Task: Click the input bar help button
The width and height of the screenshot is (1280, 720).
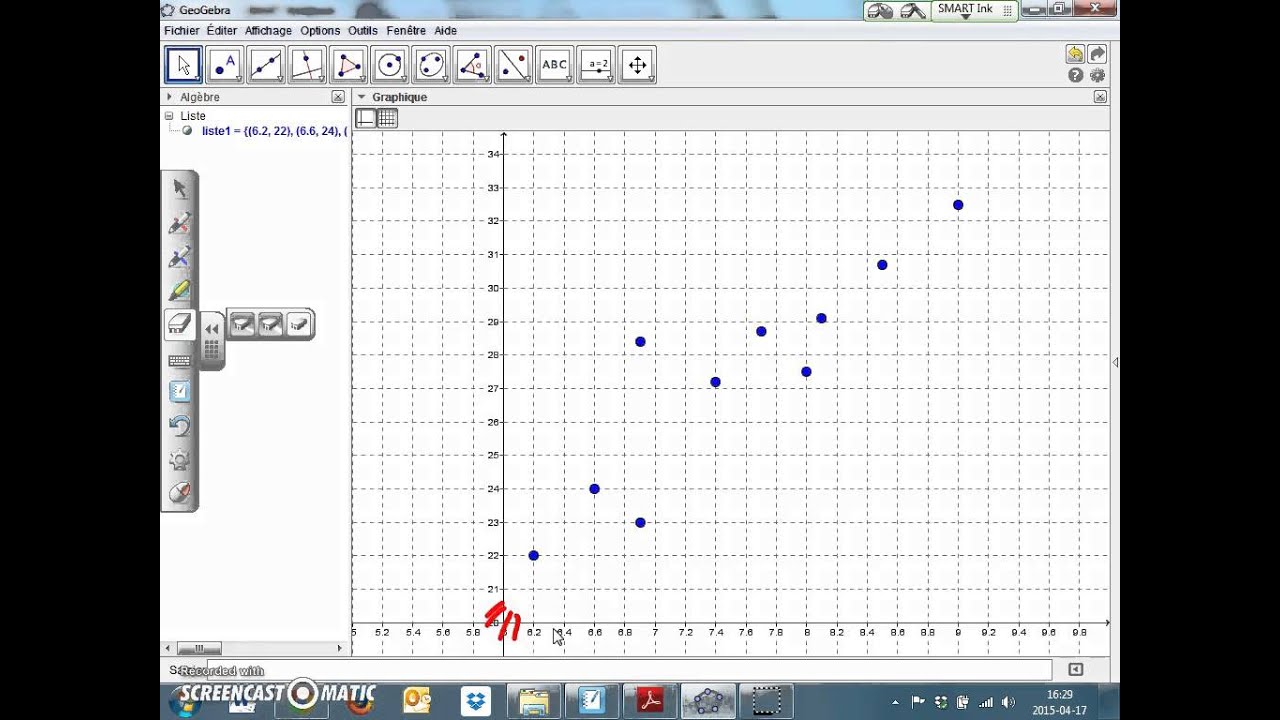Action: pyautogui.click(x=1075, y=670)
